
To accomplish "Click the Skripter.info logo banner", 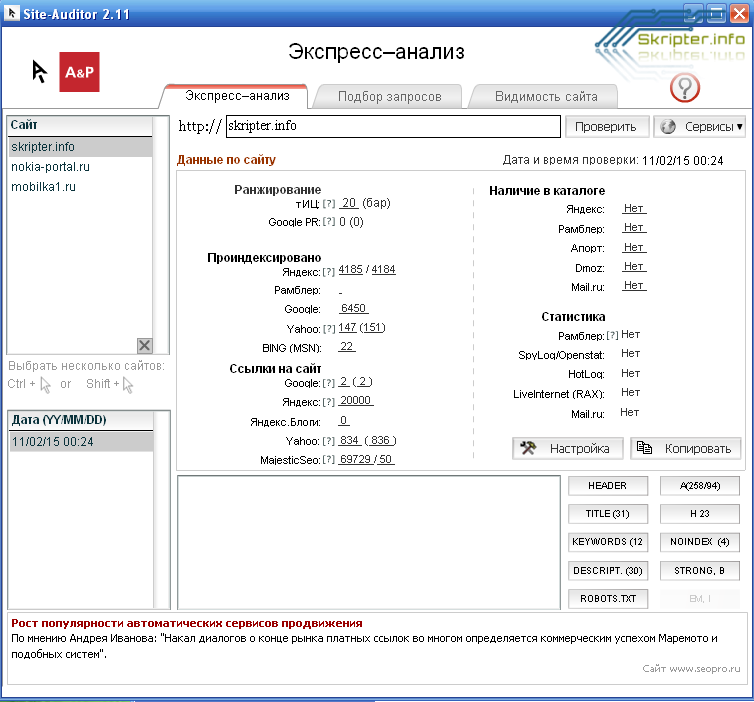I will [671, 44].
